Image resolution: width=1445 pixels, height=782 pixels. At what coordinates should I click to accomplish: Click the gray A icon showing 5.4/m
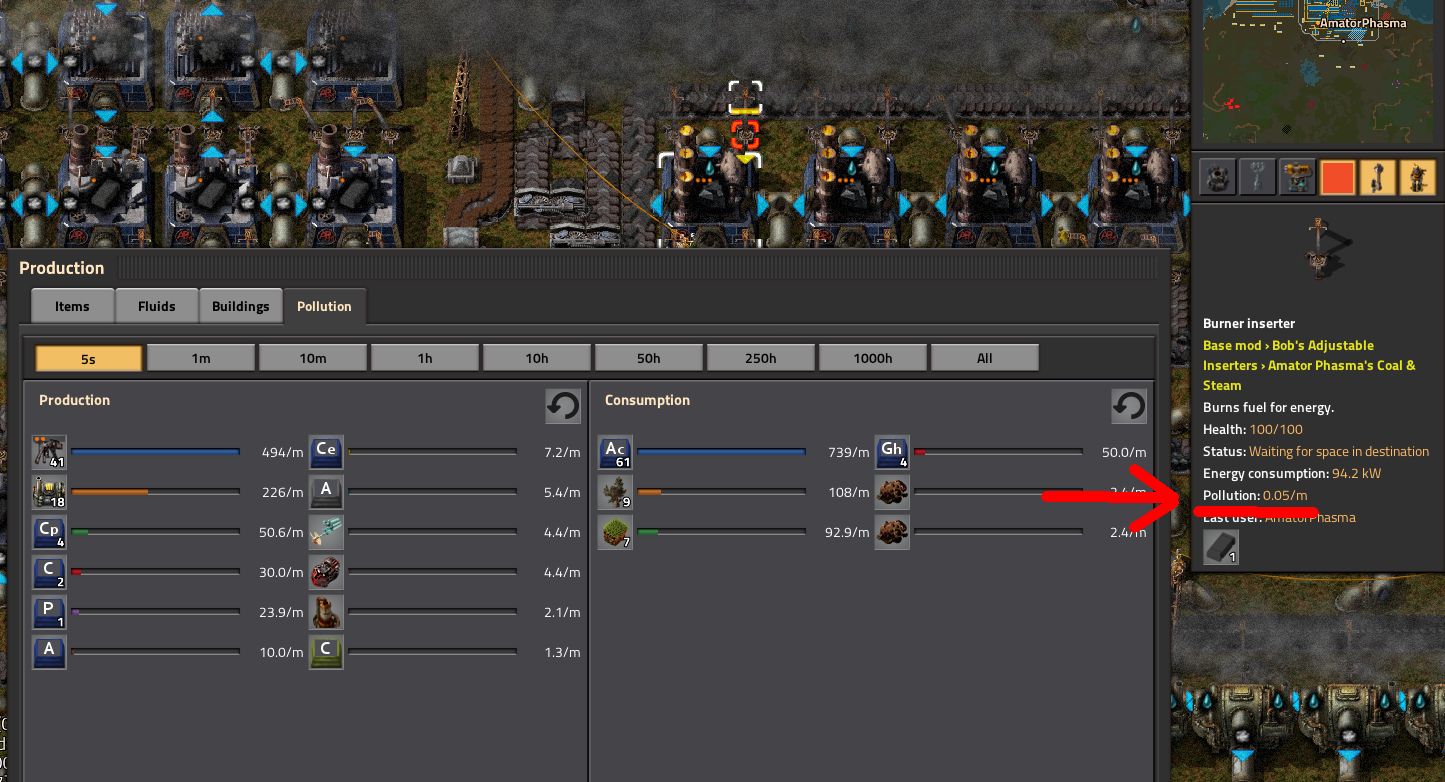click(326, 492)
